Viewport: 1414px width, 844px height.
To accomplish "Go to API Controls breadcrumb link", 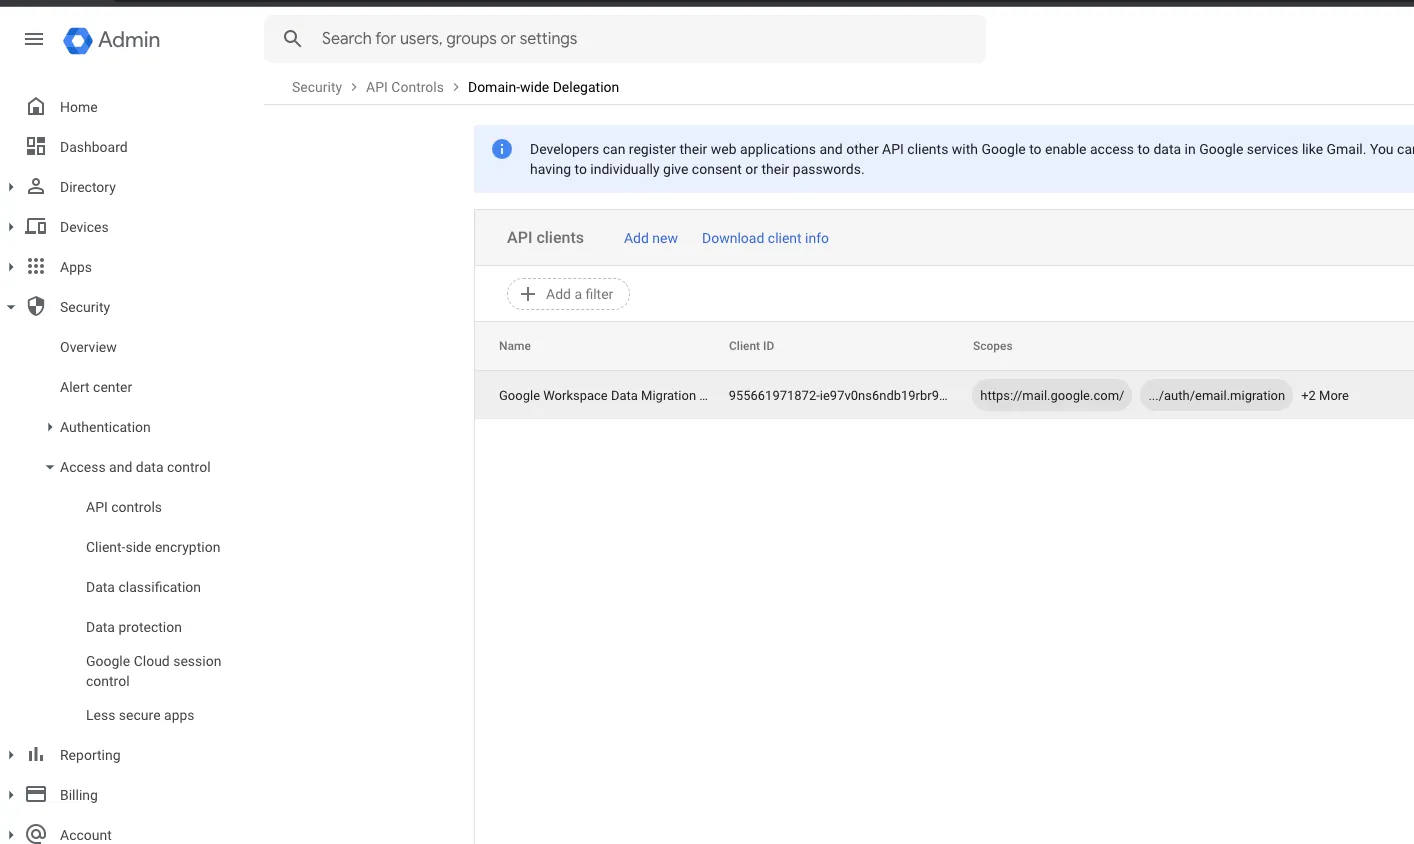I will (405, 87).
